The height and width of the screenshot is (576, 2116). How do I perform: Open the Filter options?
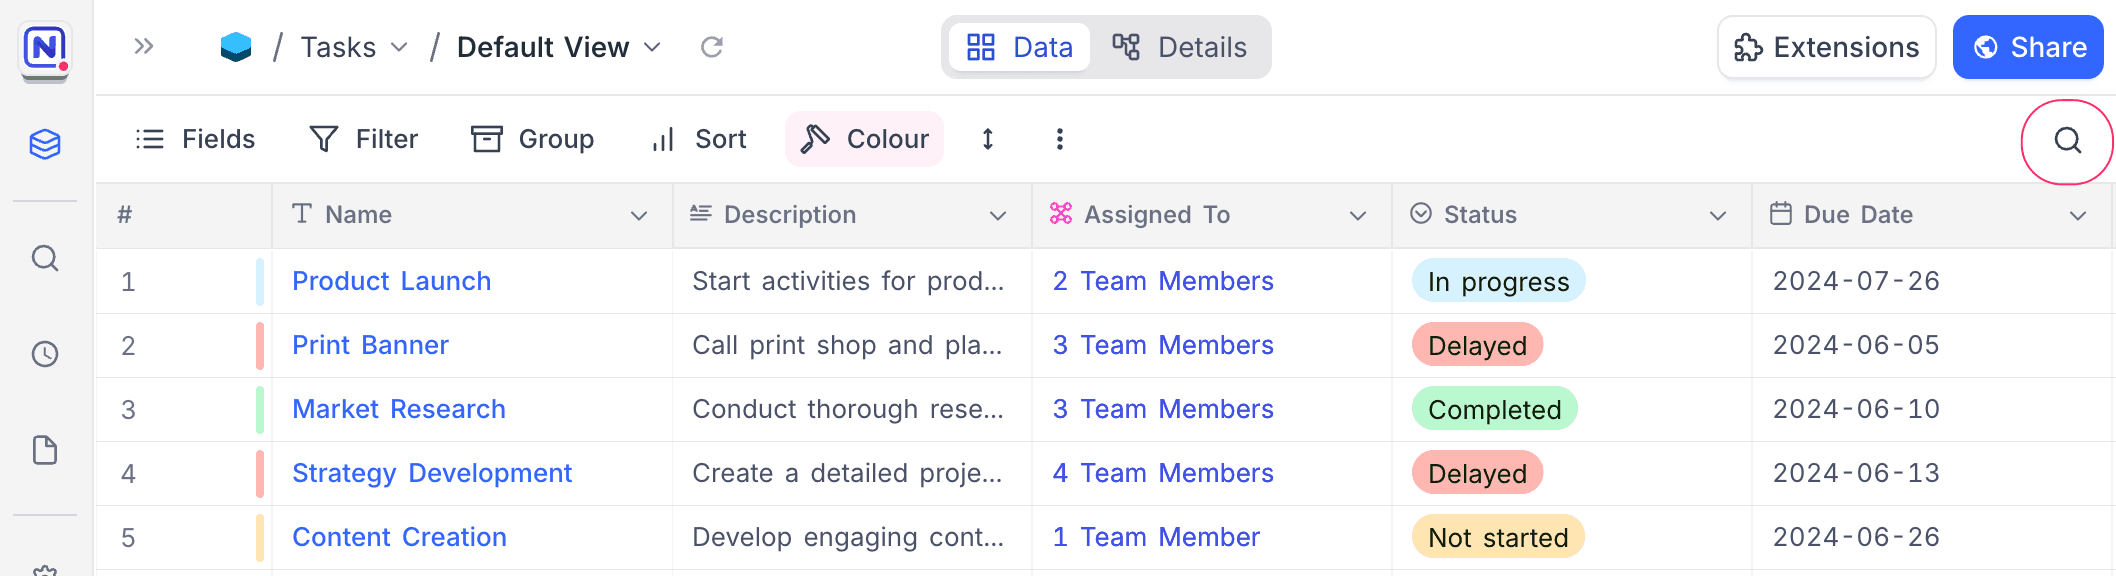pyautogui.click(x=364, y=139)
